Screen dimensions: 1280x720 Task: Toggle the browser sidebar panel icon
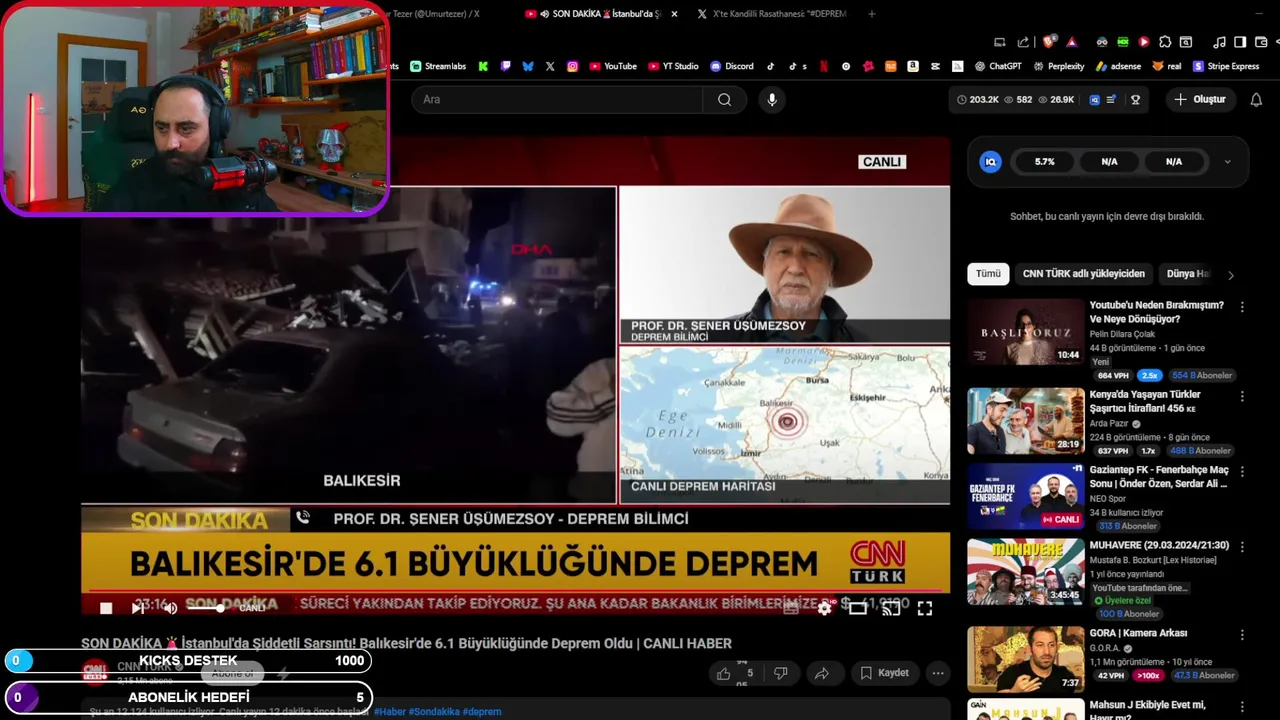1240,42
